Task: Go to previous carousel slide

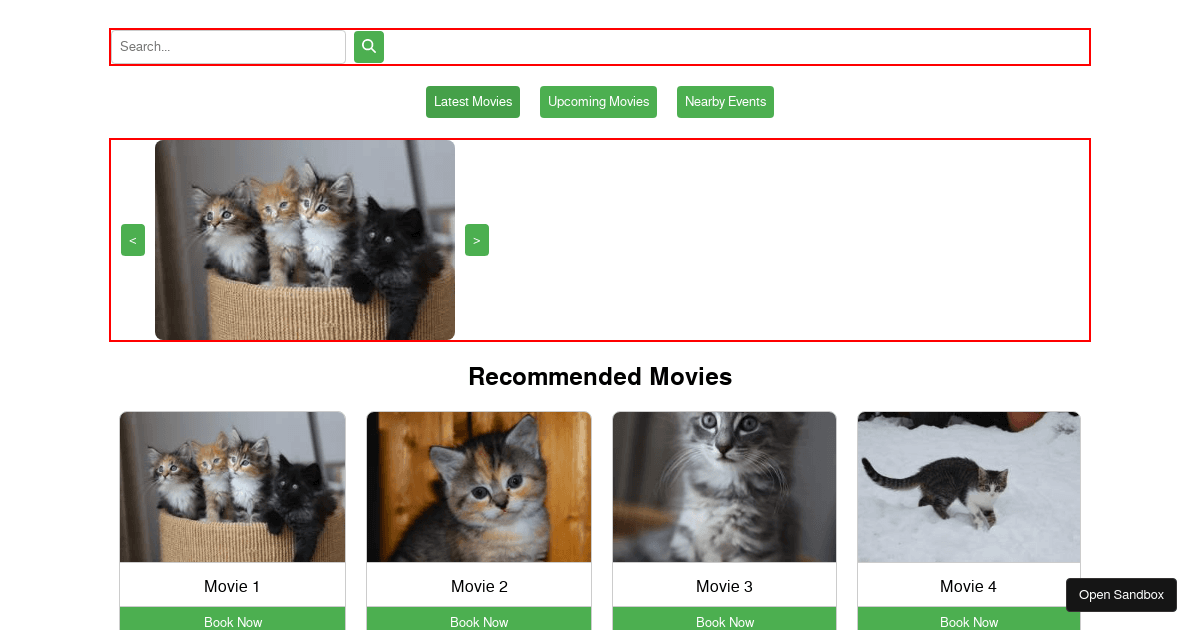Action: (x=133, y=240)
